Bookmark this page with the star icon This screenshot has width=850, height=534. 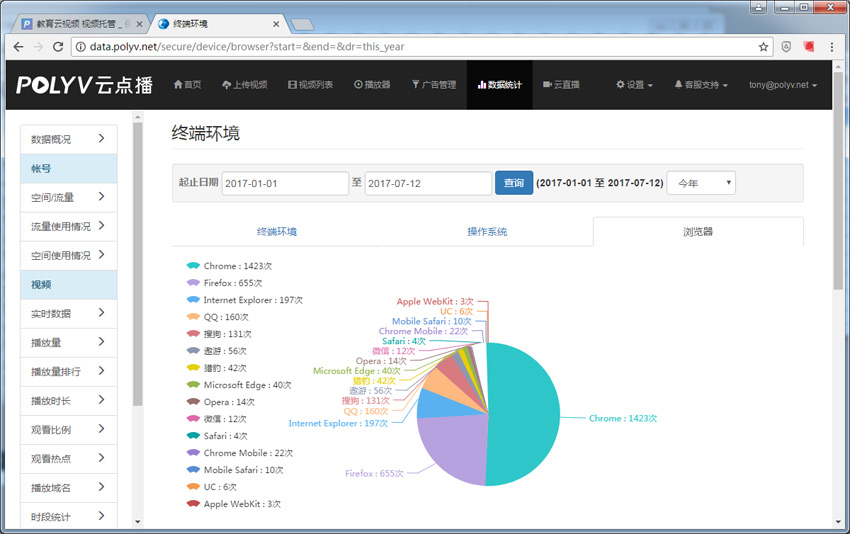[763, 47]
